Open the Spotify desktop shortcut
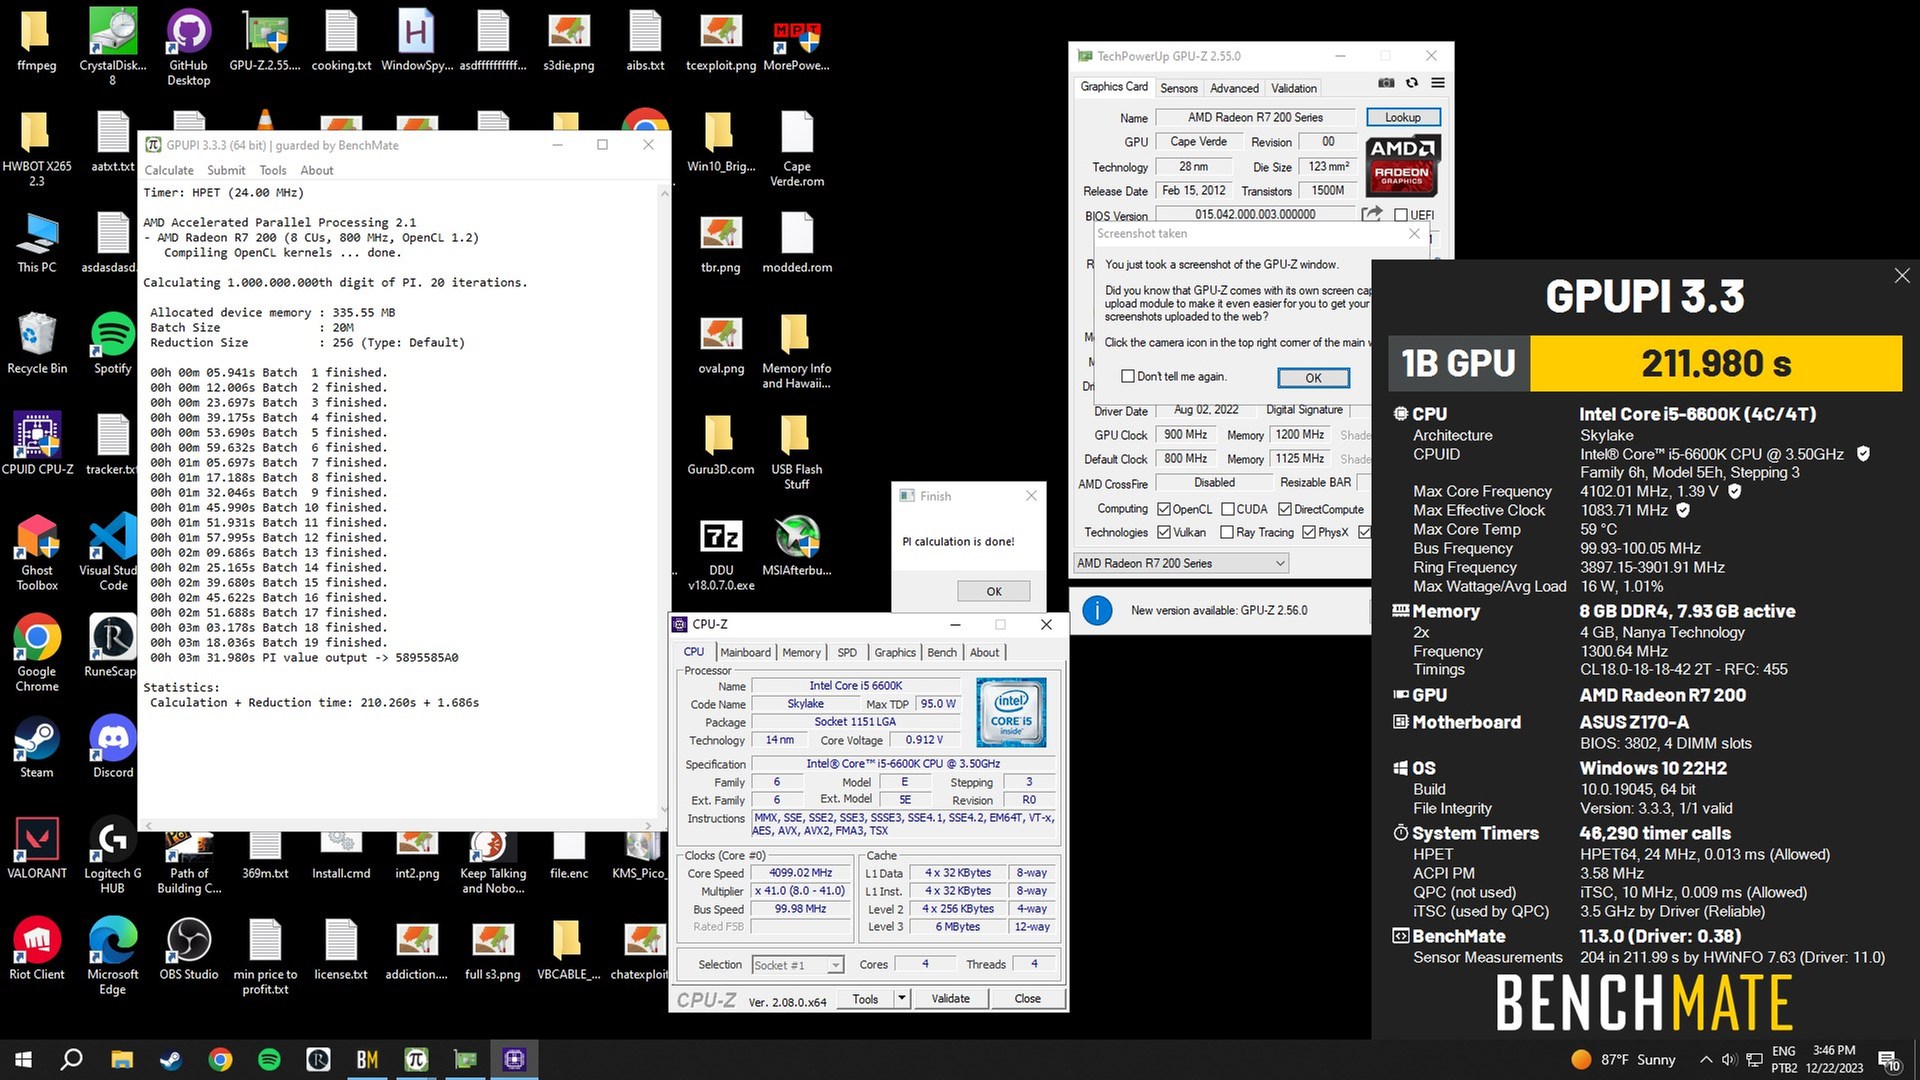 (112, 343)
